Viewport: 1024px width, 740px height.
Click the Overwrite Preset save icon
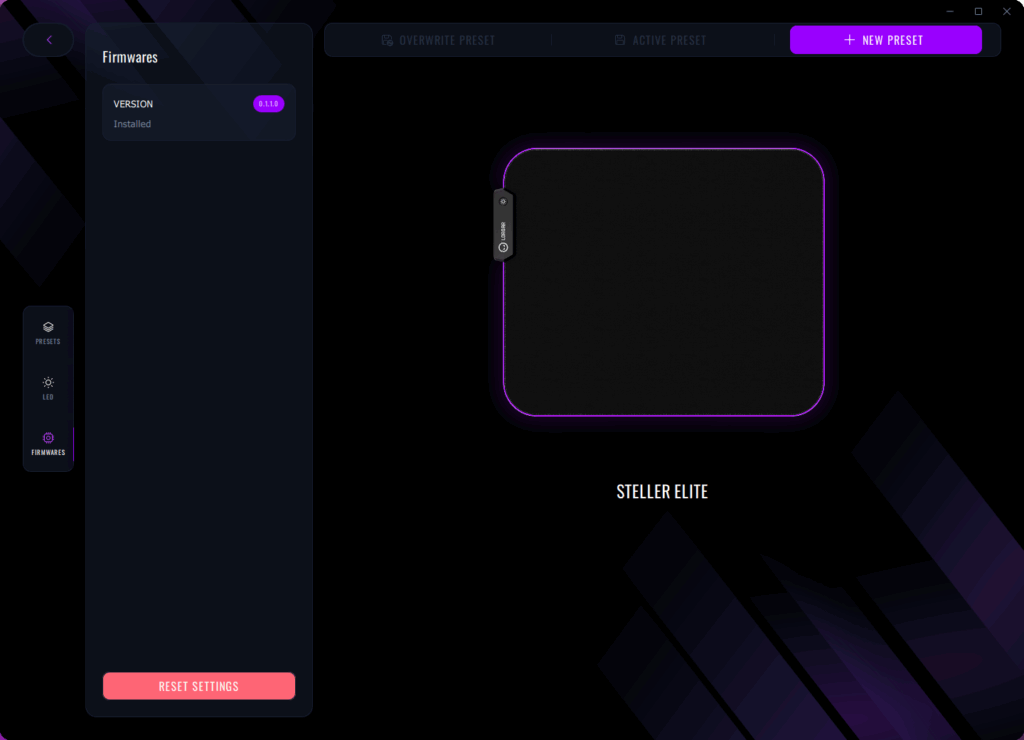[x=387, y=40]
